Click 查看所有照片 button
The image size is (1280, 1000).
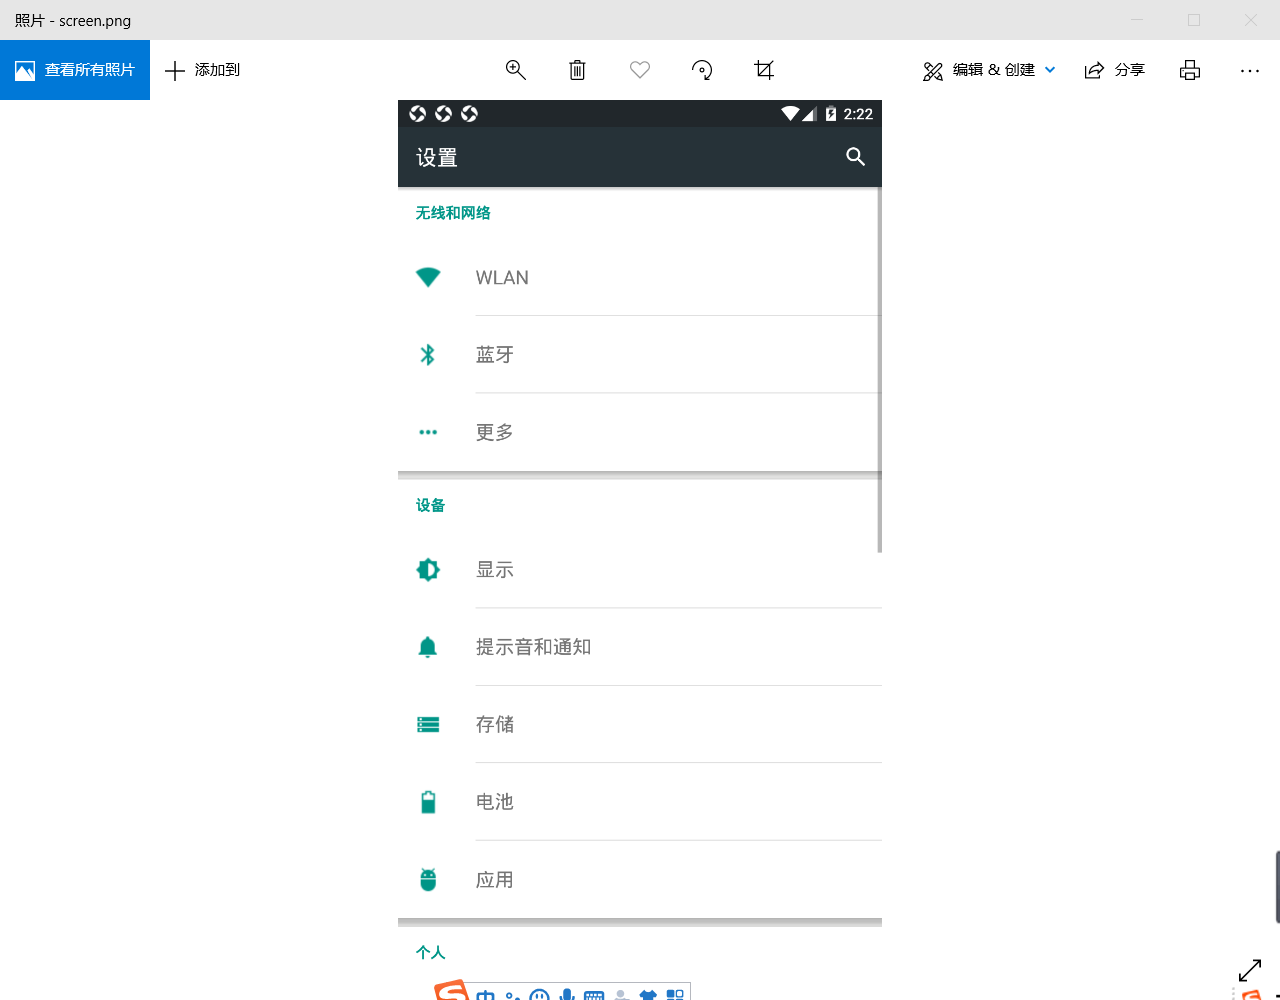click(x=75, y=70)
